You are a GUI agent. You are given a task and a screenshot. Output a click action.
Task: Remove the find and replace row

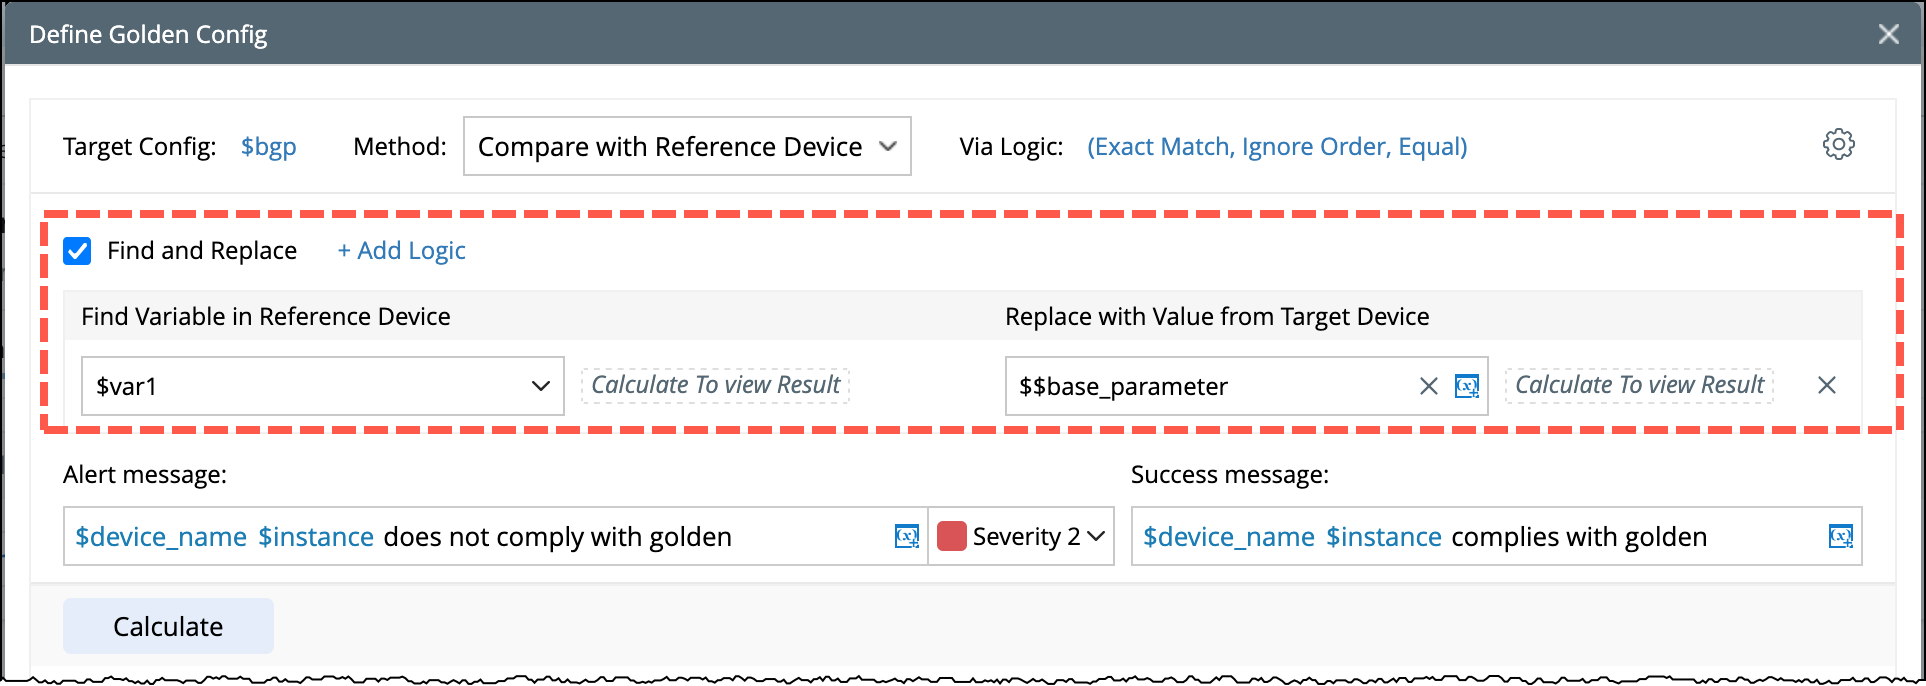coord(1826,385)
